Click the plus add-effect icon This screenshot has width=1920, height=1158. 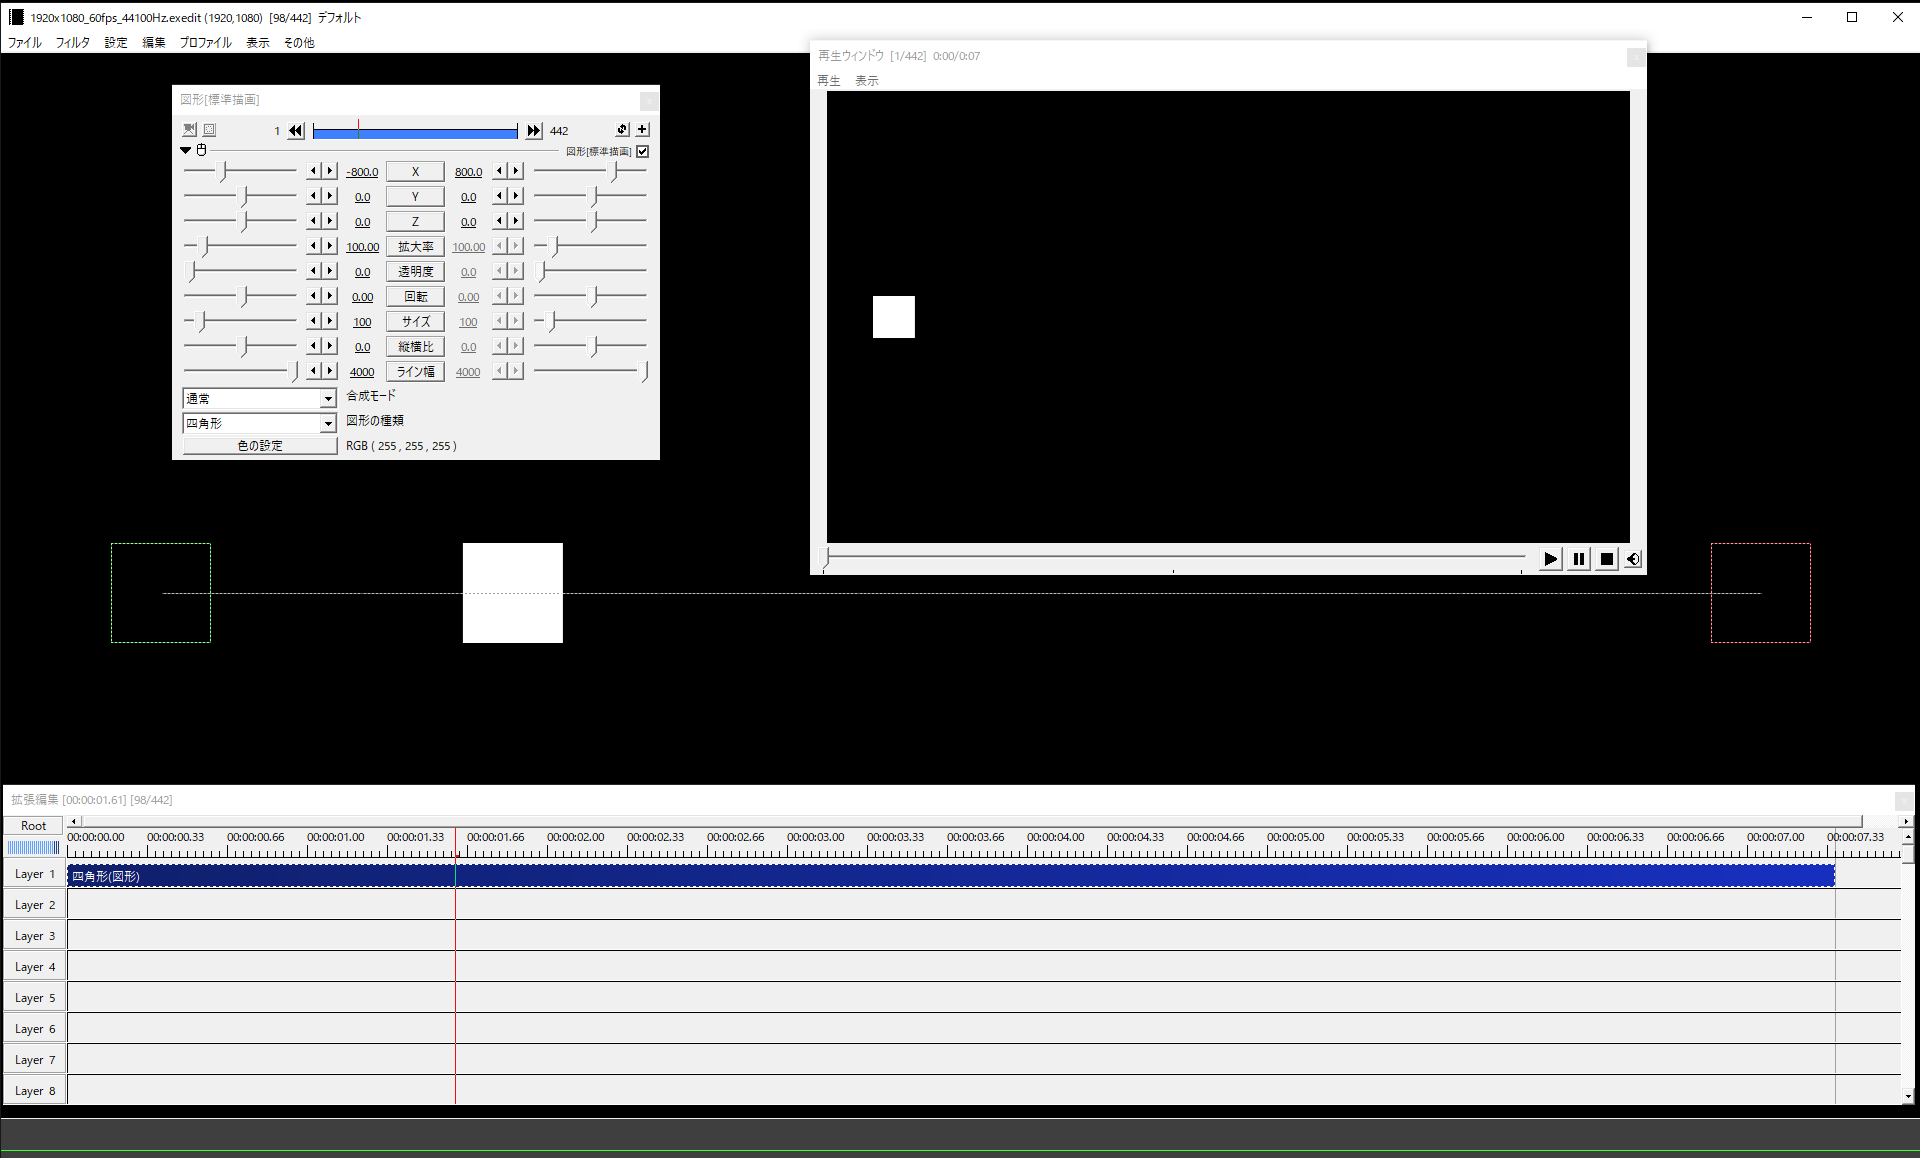[643, 130]
